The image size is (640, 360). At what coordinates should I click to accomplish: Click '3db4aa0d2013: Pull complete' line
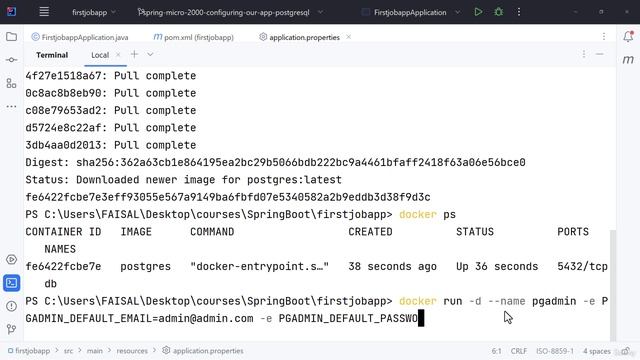coord(111,145)
